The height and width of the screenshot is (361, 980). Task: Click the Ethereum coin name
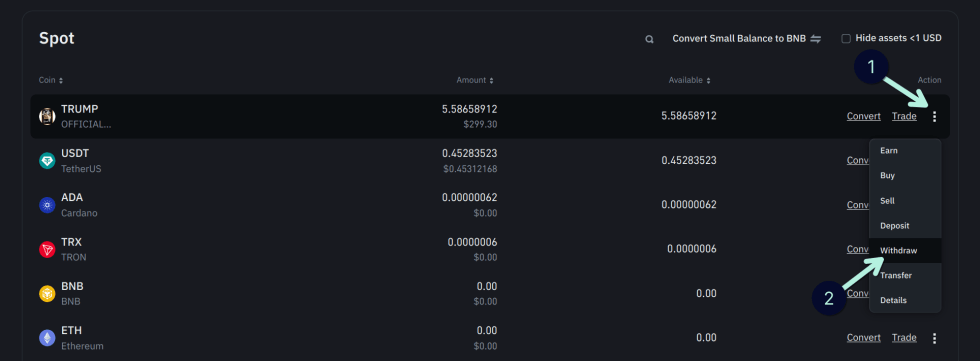click(x=82, y=346)
